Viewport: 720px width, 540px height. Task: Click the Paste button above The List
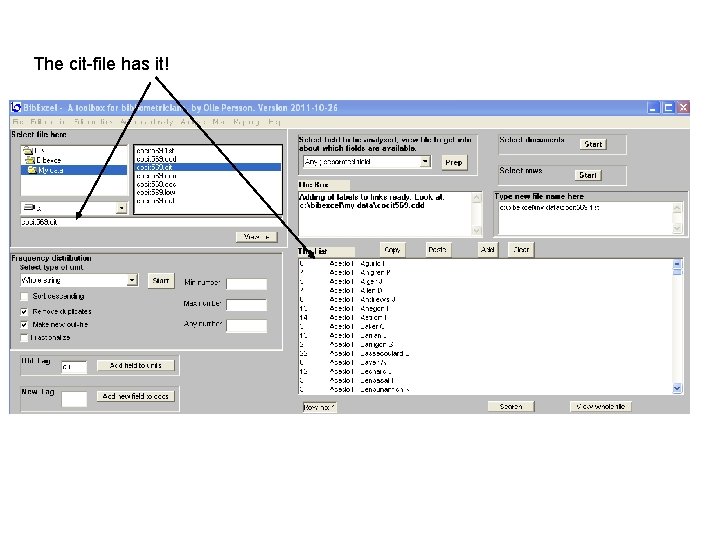point(438,250)
